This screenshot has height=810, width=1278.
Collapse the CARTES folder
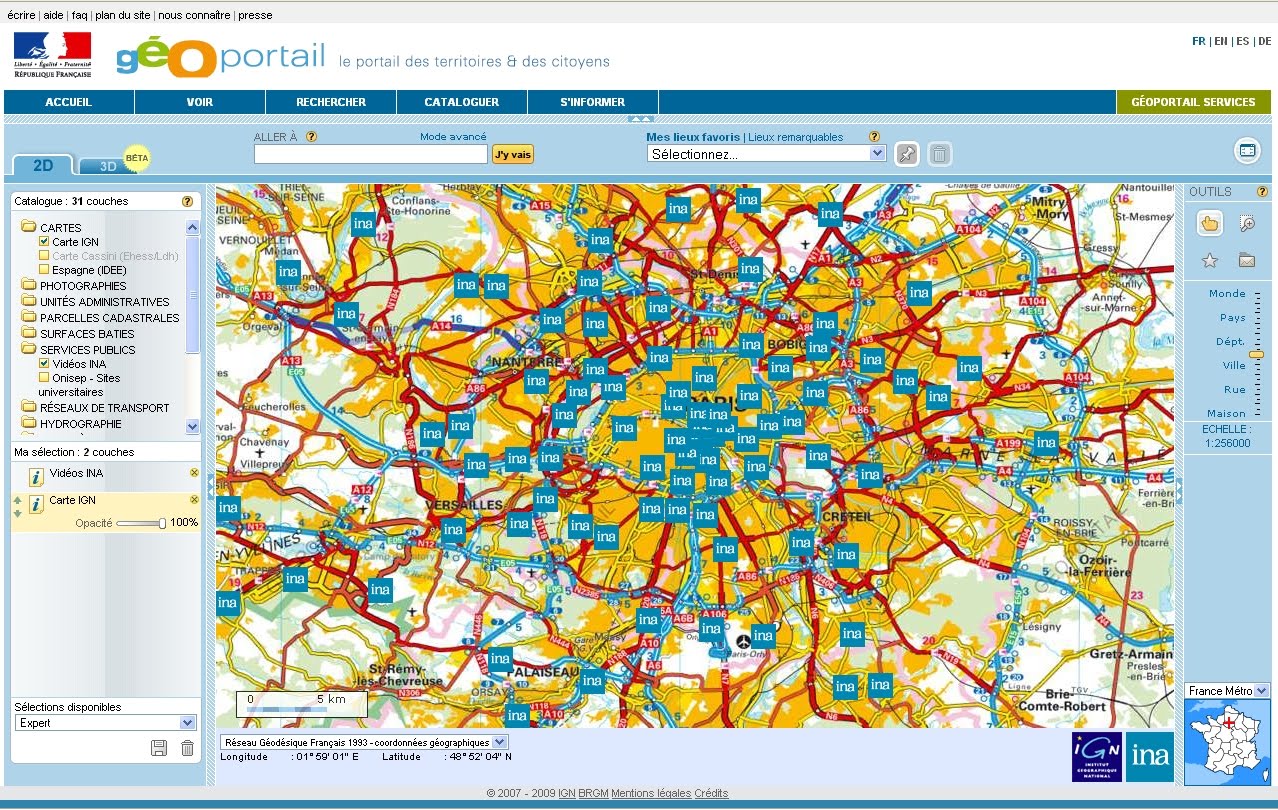29,228
